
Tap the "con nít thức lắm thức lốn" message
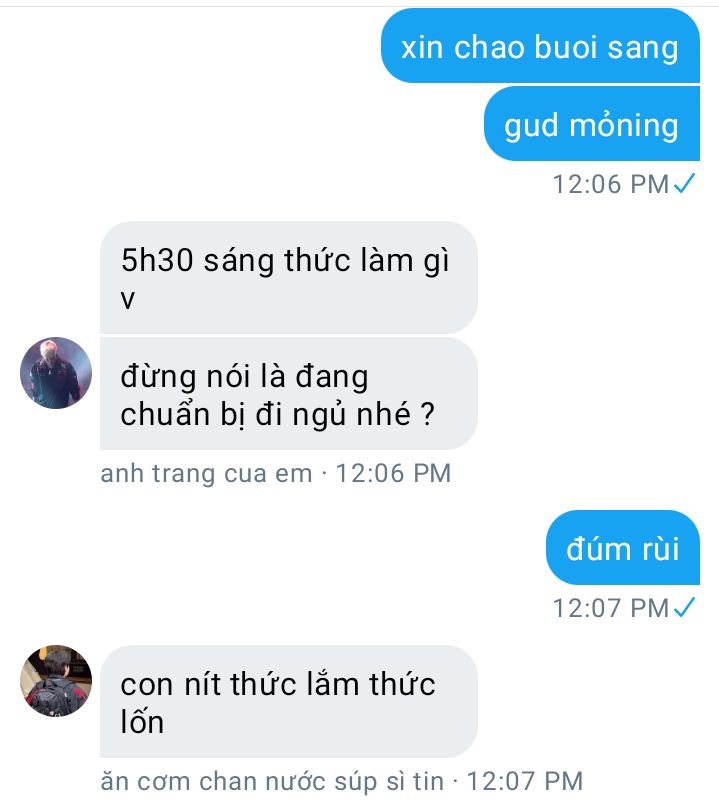coord(289,702)
